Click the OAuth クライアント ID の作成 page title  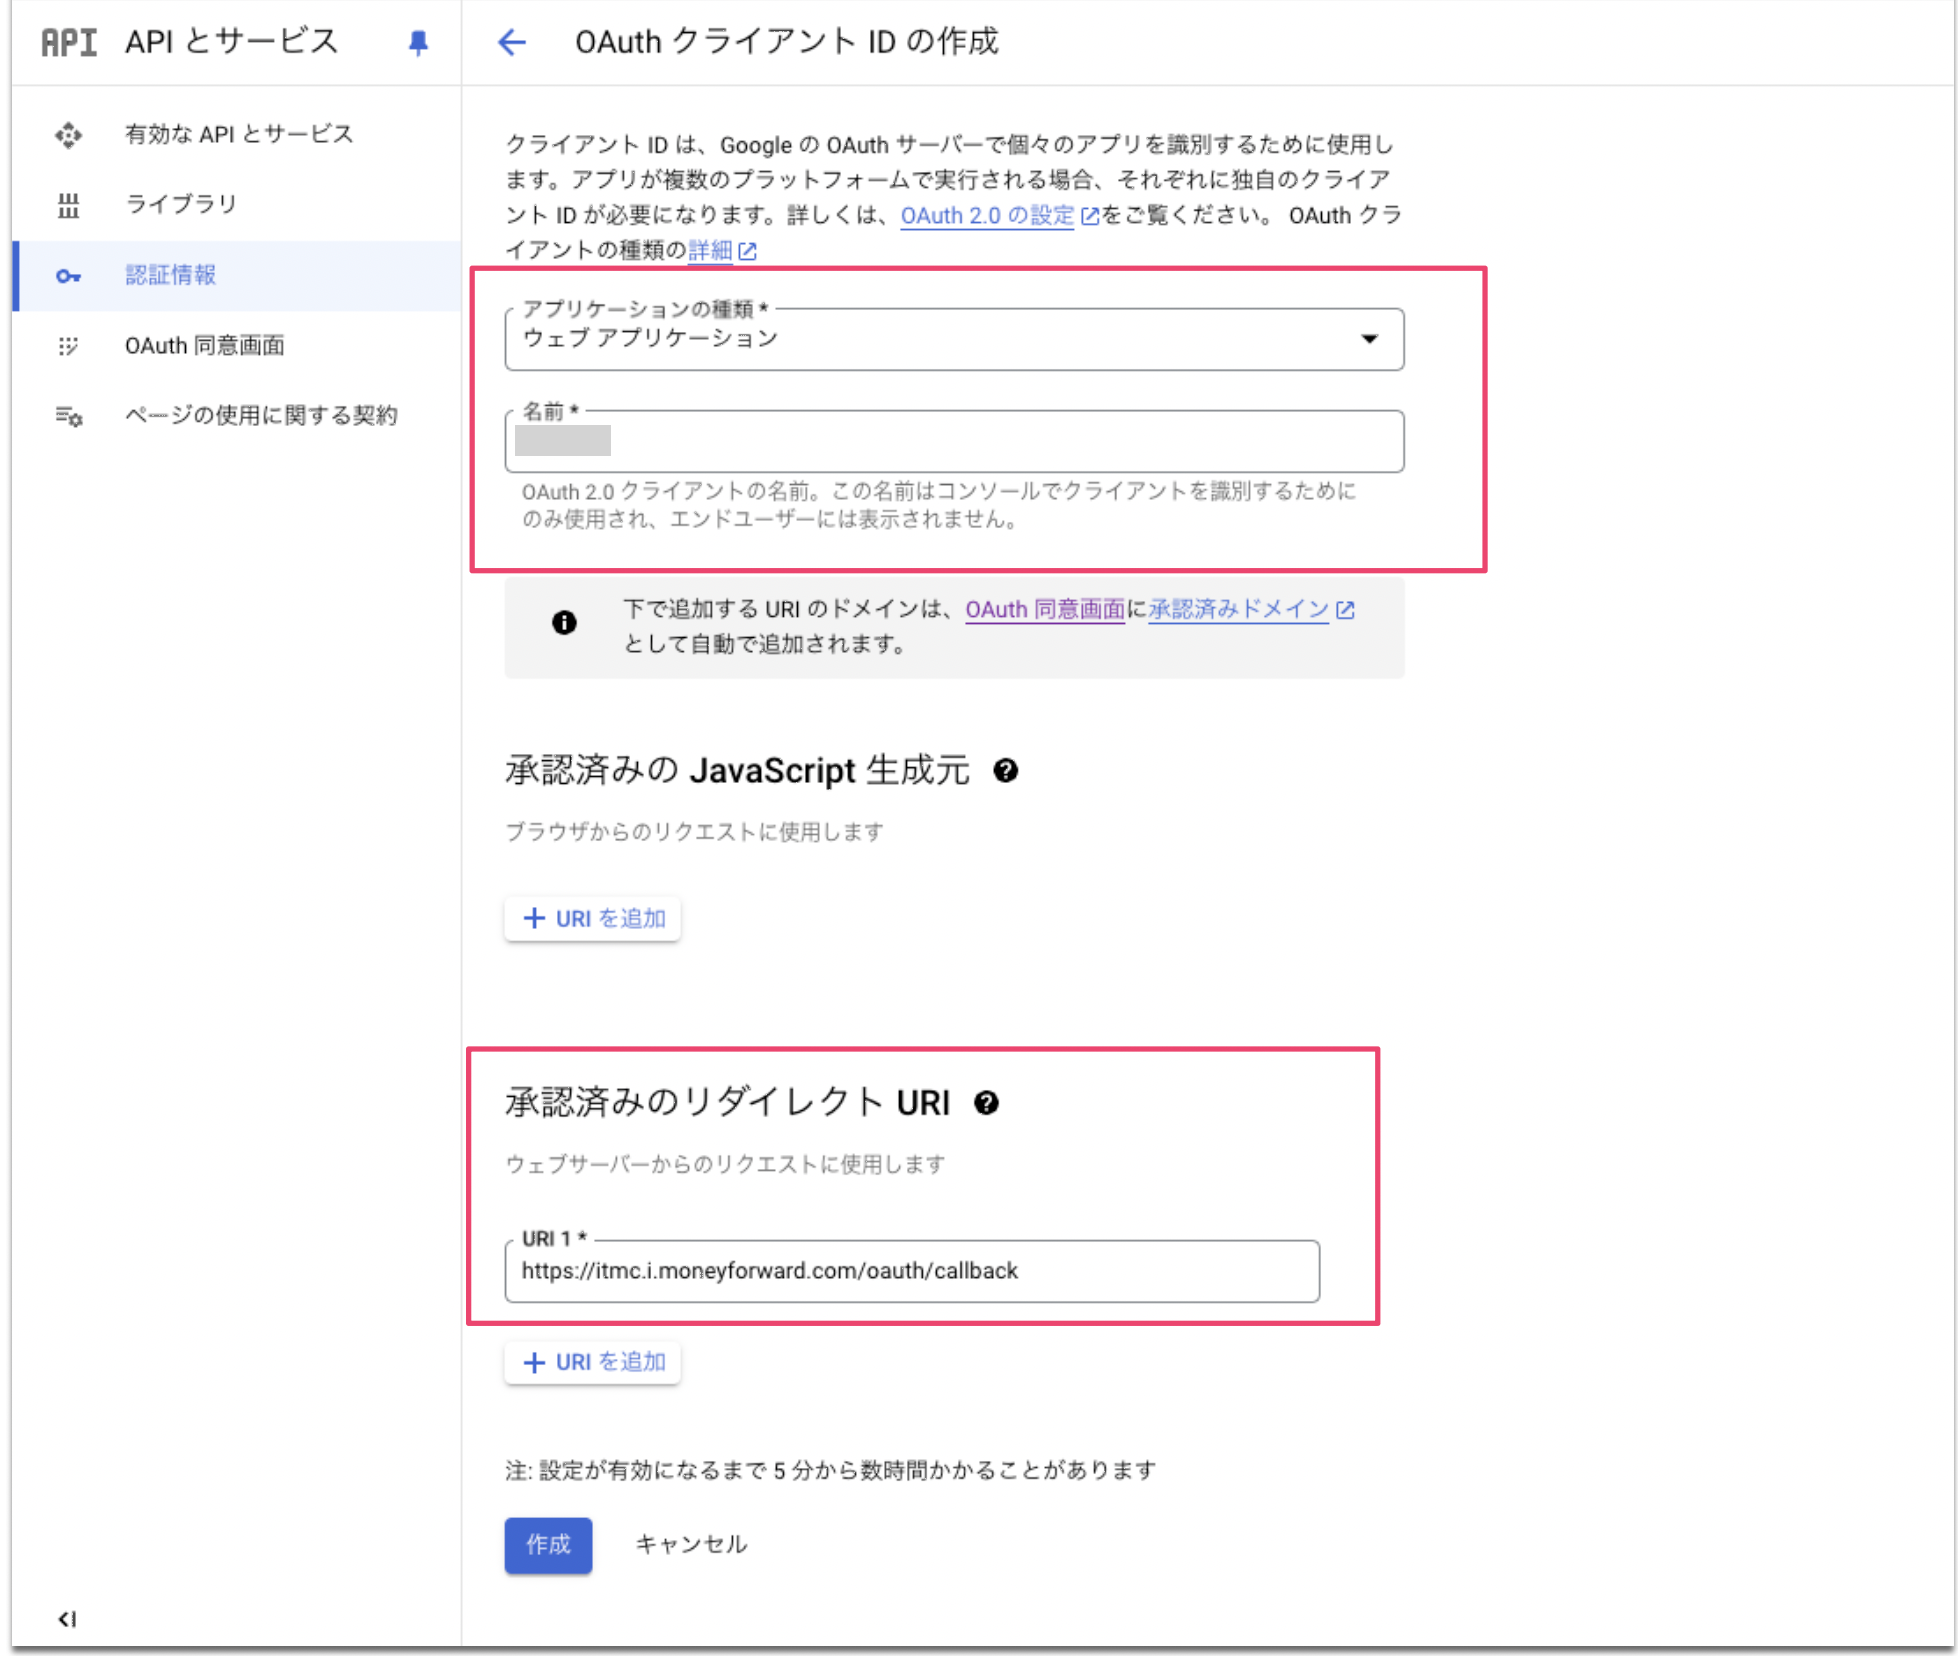click(786, 42)
